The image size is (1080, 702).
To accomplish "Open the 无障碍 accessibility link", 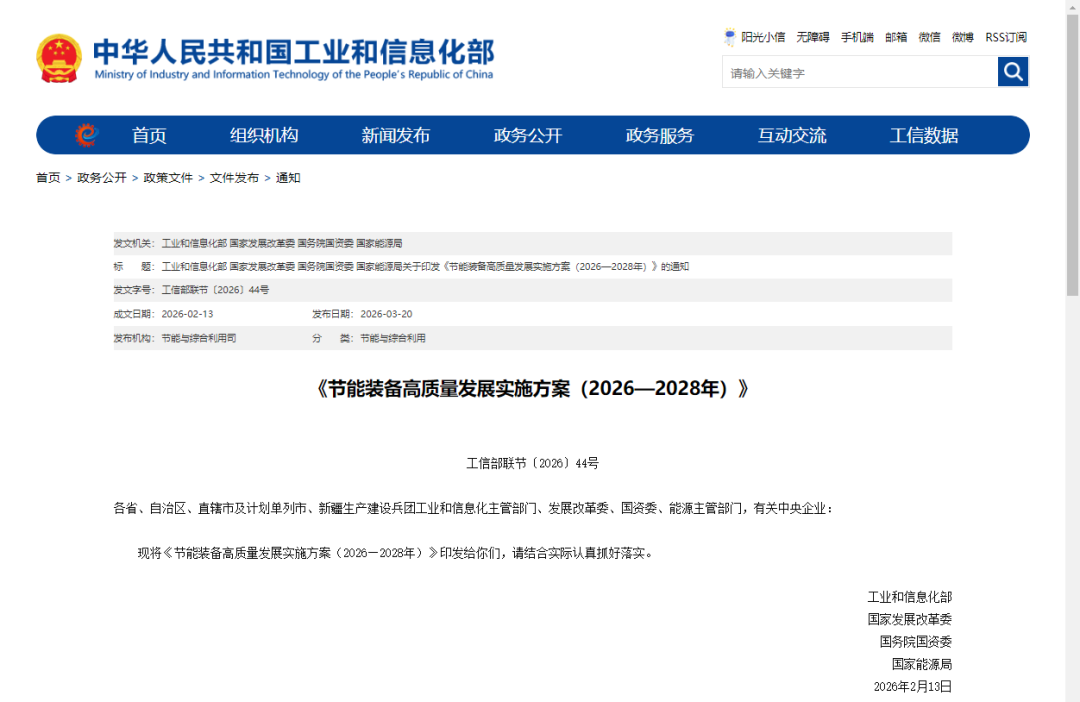I will [x=813, y=37].
